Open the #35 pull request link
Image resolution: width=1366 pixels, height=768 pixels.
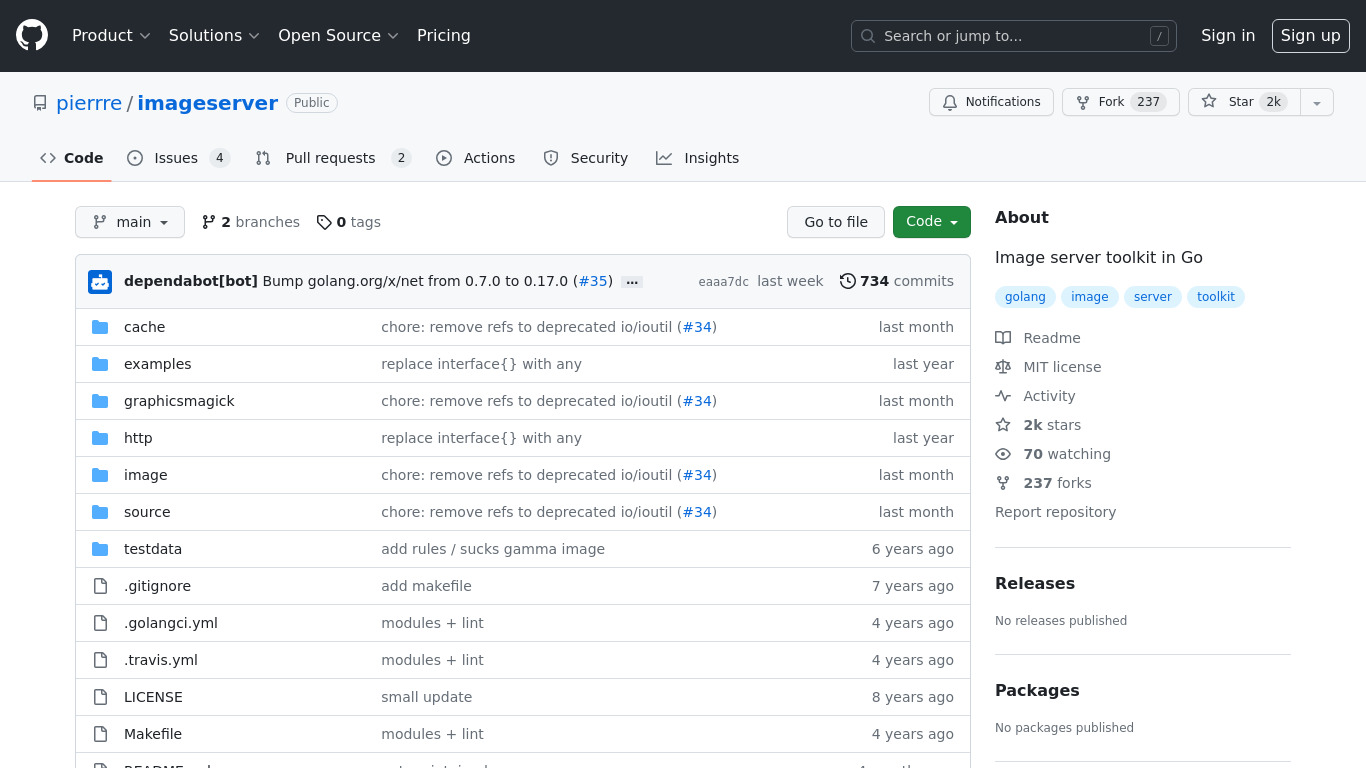click(x=593, y=282)
